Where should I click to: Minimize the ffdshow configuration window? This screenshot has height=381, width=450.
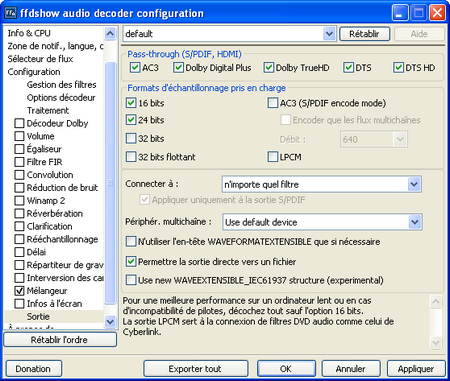point(399,13)
